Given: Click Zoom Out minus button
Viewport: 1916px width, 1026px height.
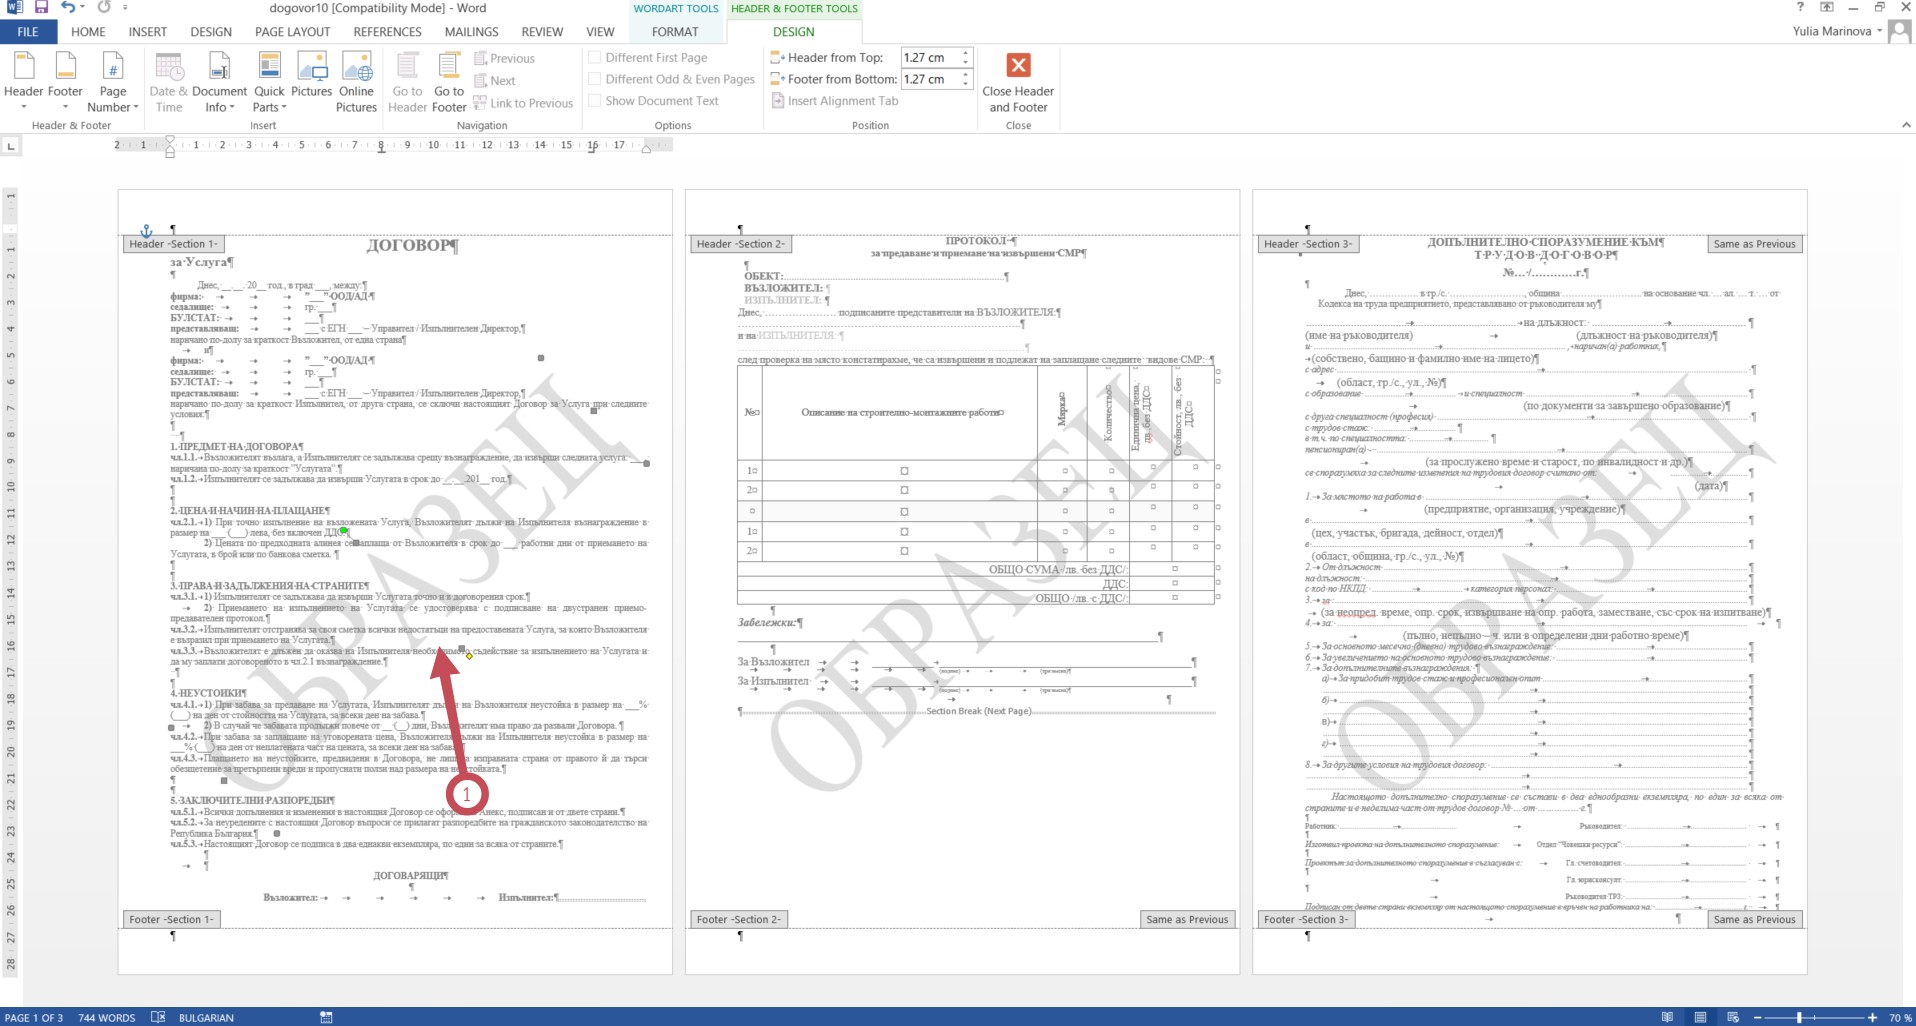Looking at the screenshot, I should 1757,1017.
